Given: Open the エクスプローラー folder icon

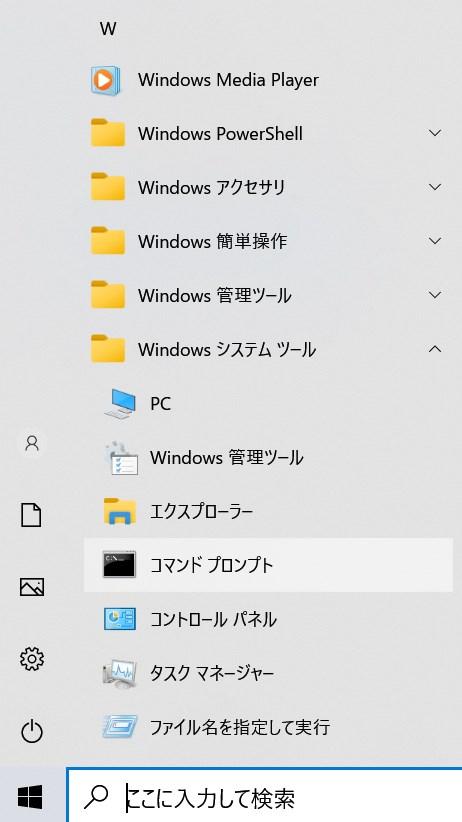Looking at the screenshot, I should click(x=120, y=512).
